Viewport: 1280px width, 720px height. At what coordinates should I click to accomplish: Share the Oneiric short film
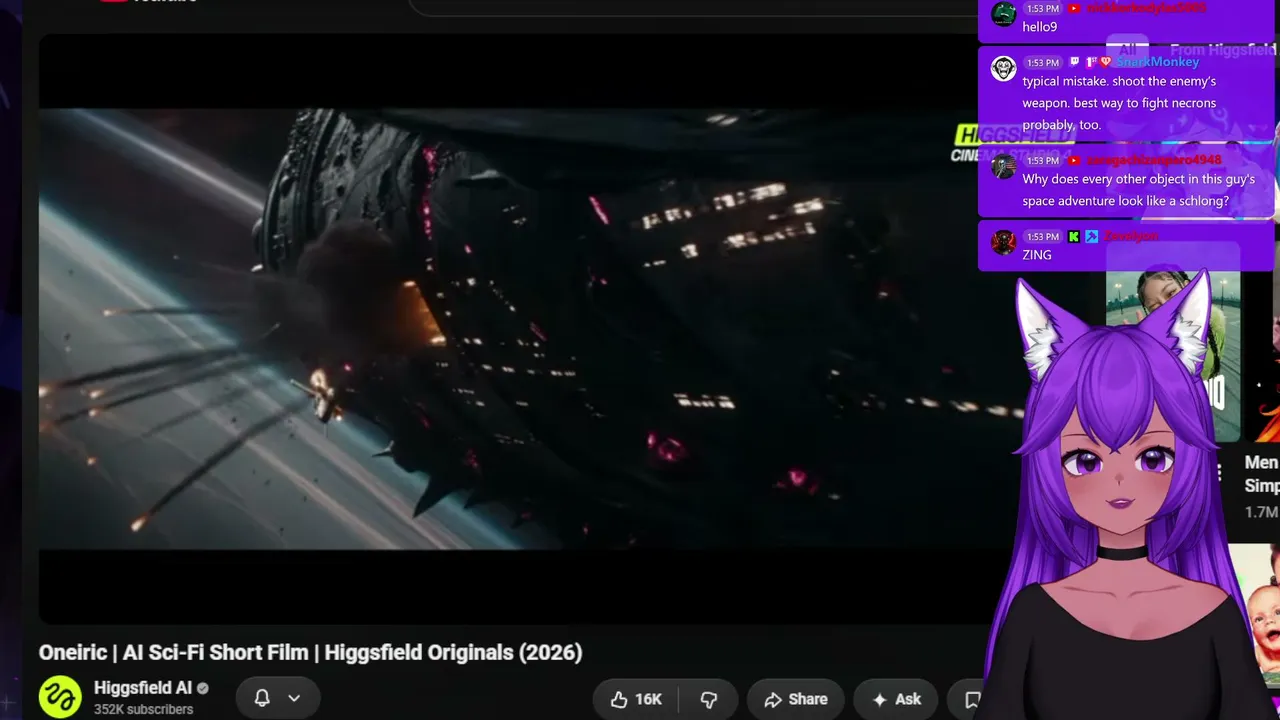(x=796, y=699)
